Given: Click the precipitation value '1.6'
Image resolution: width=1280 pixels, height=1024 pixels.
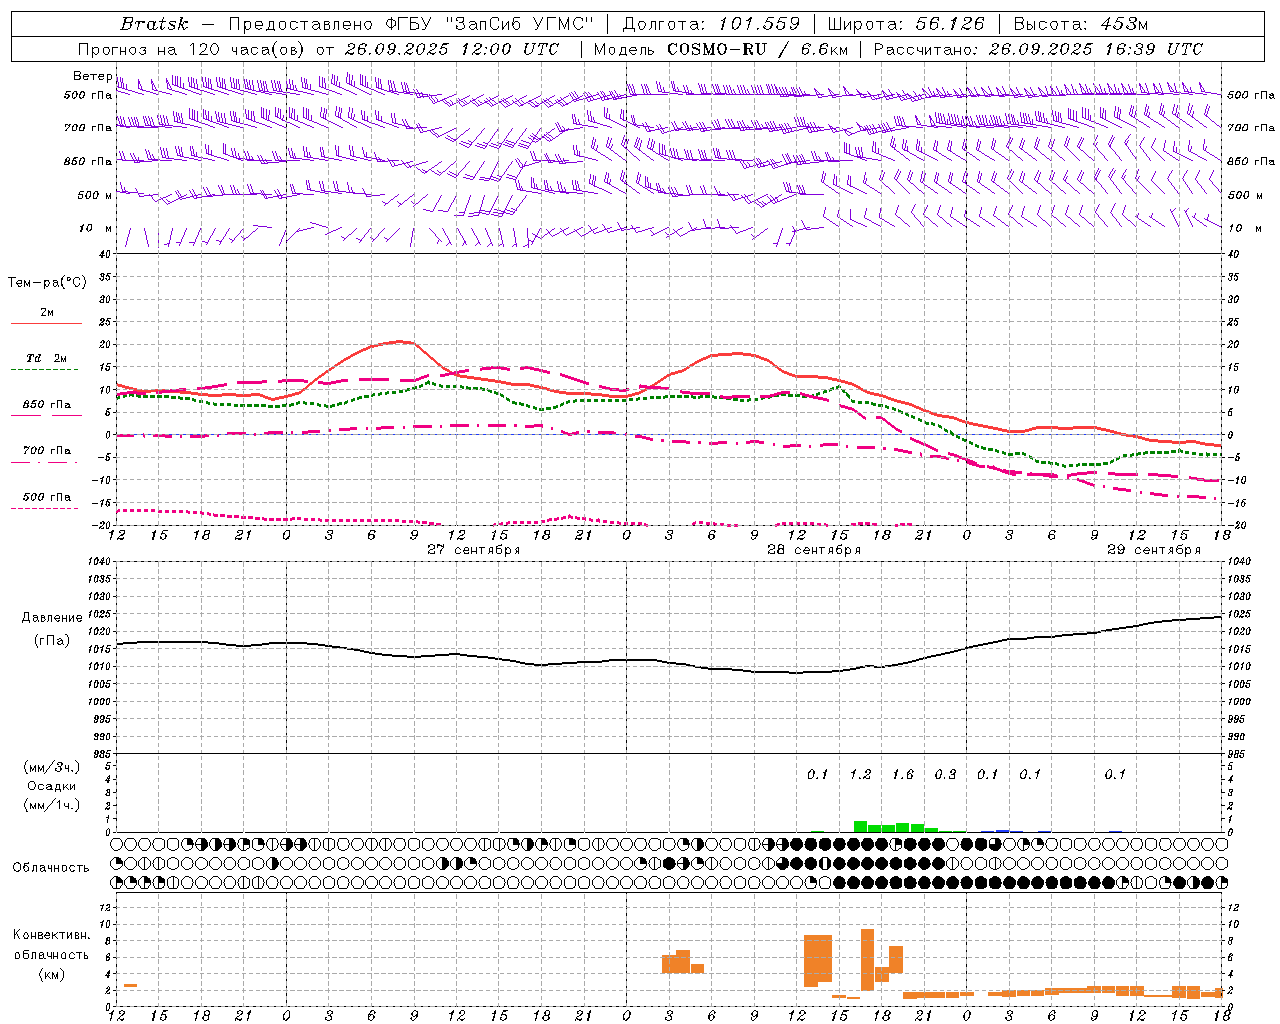Looking at the screenshot, I should pos(903,774).
